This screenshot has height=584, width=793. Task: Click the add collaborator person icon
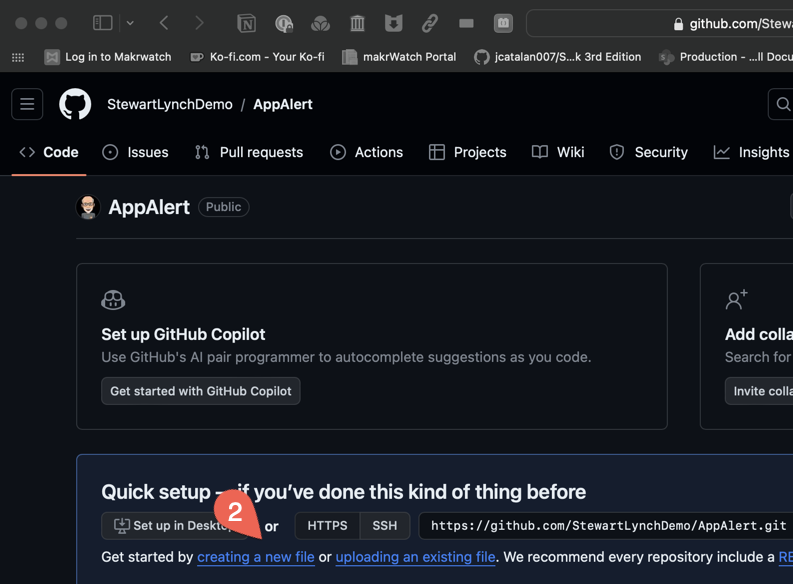736,299
